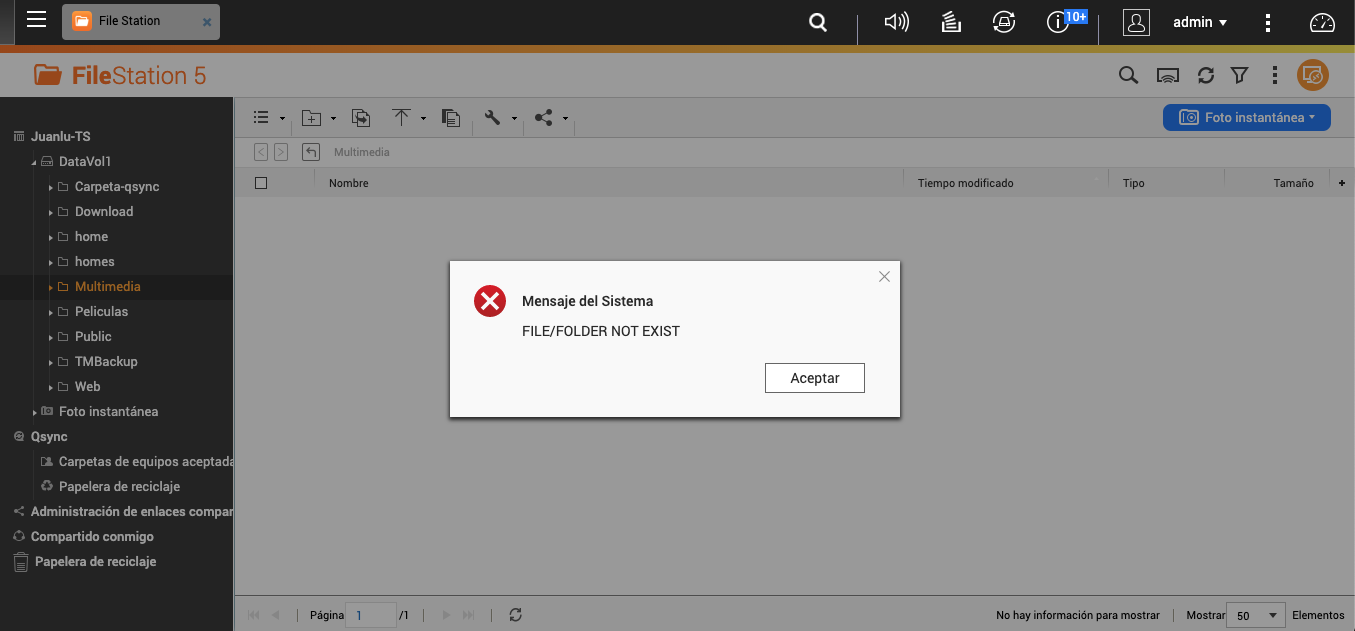Expand the Download folder tree node

pos(51,212)
